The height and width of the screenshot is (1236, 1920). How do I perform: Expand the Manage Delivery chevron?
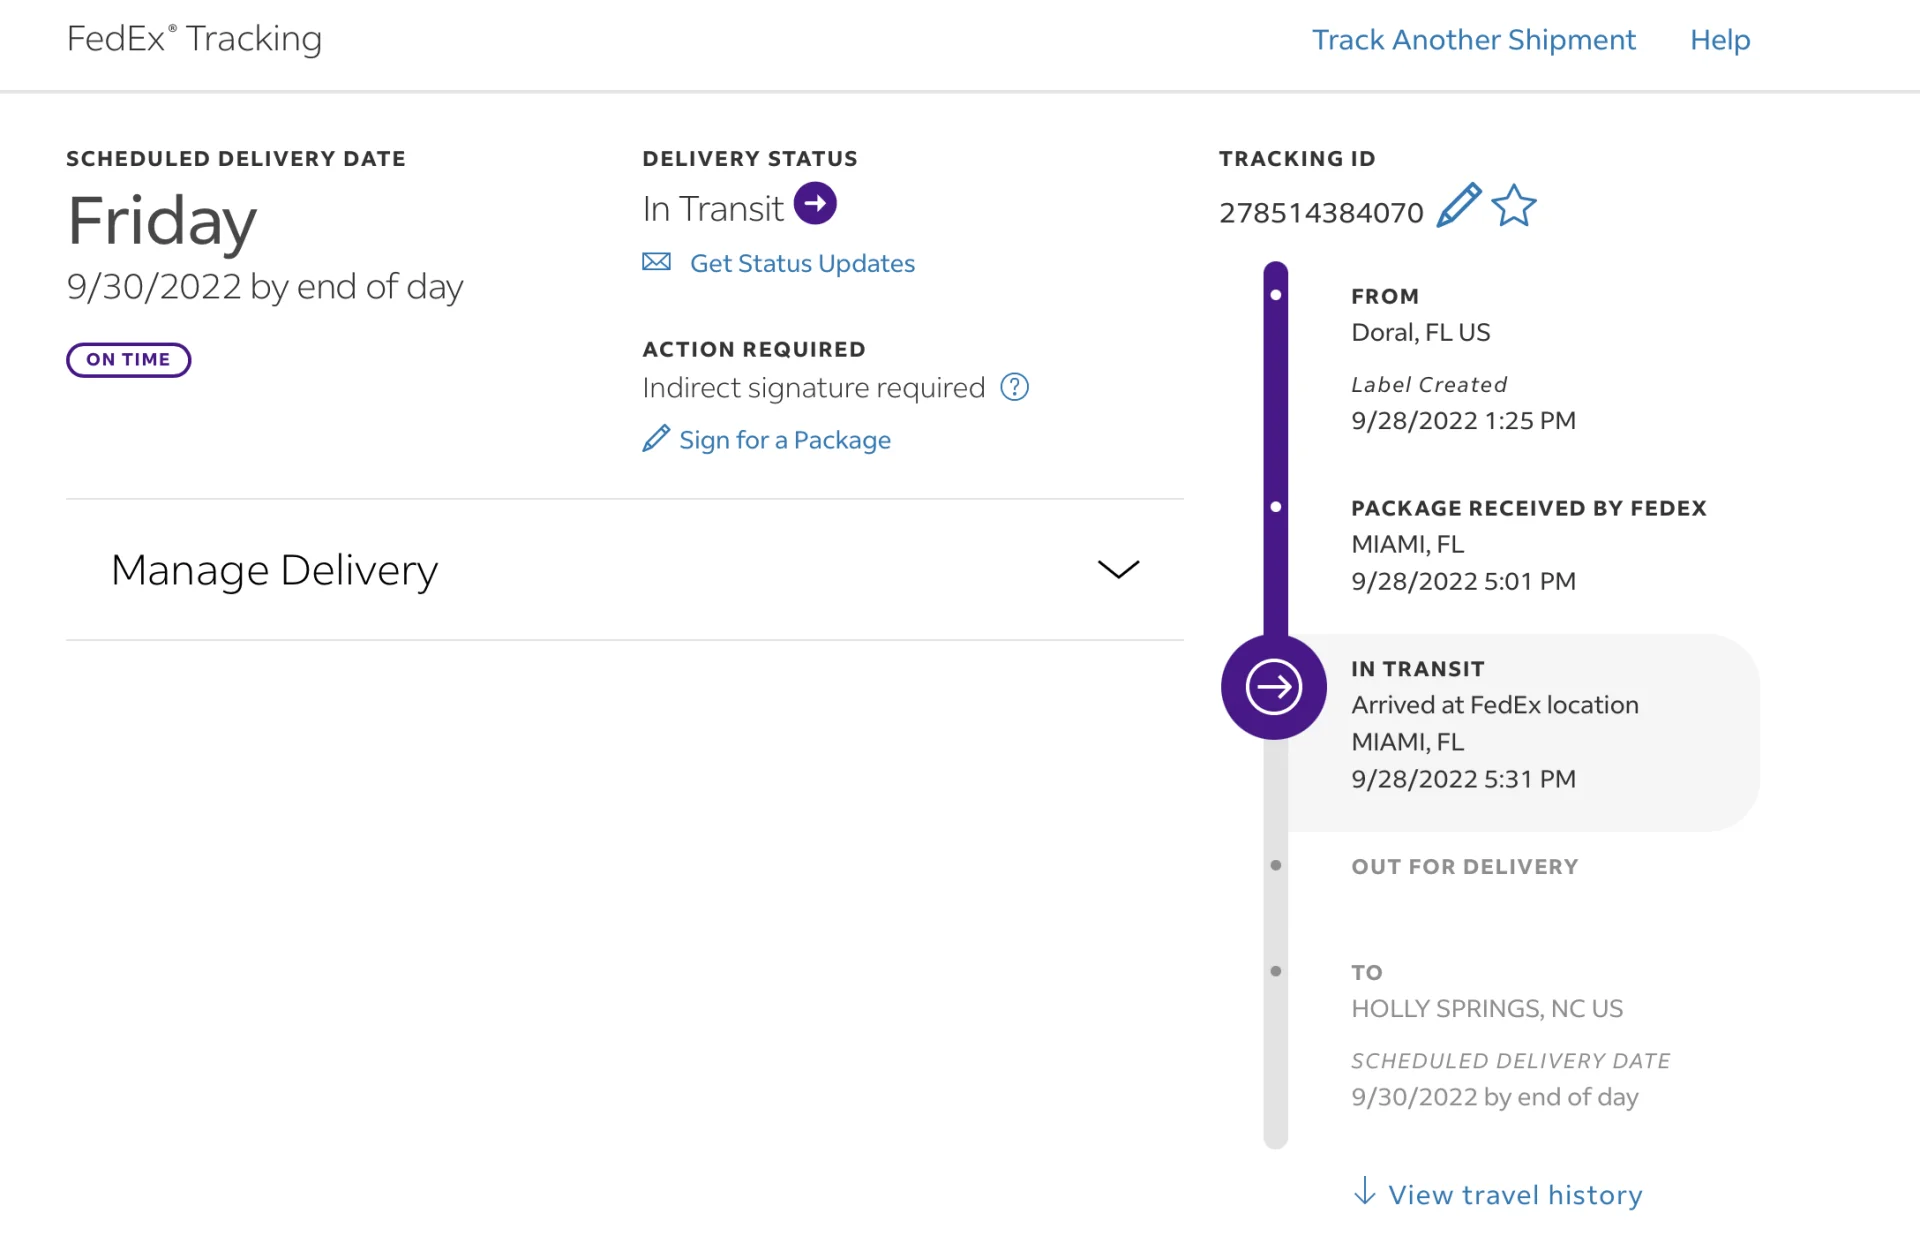(x=1118, y=570)
